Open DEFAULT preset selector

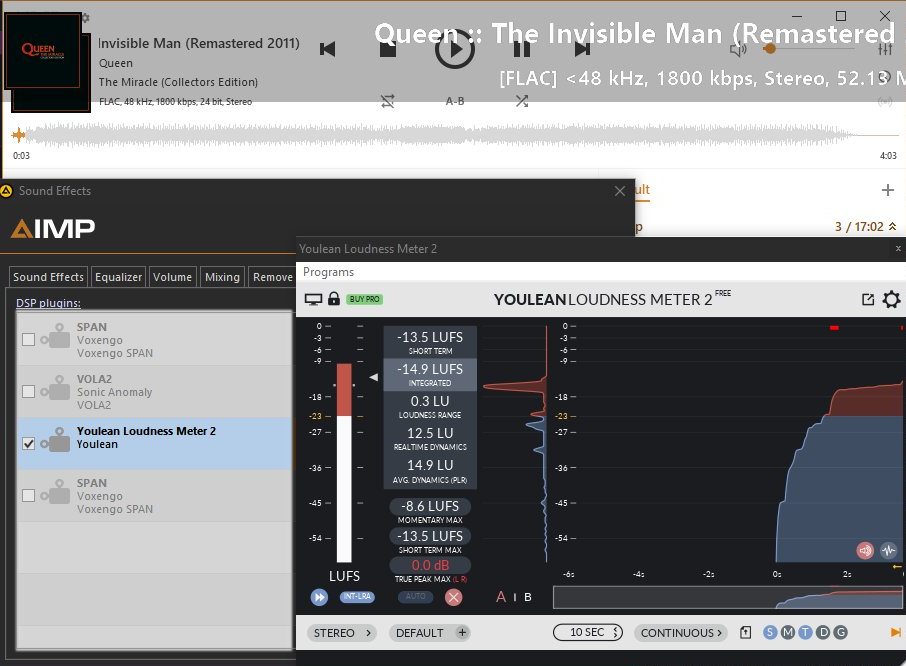420,633
